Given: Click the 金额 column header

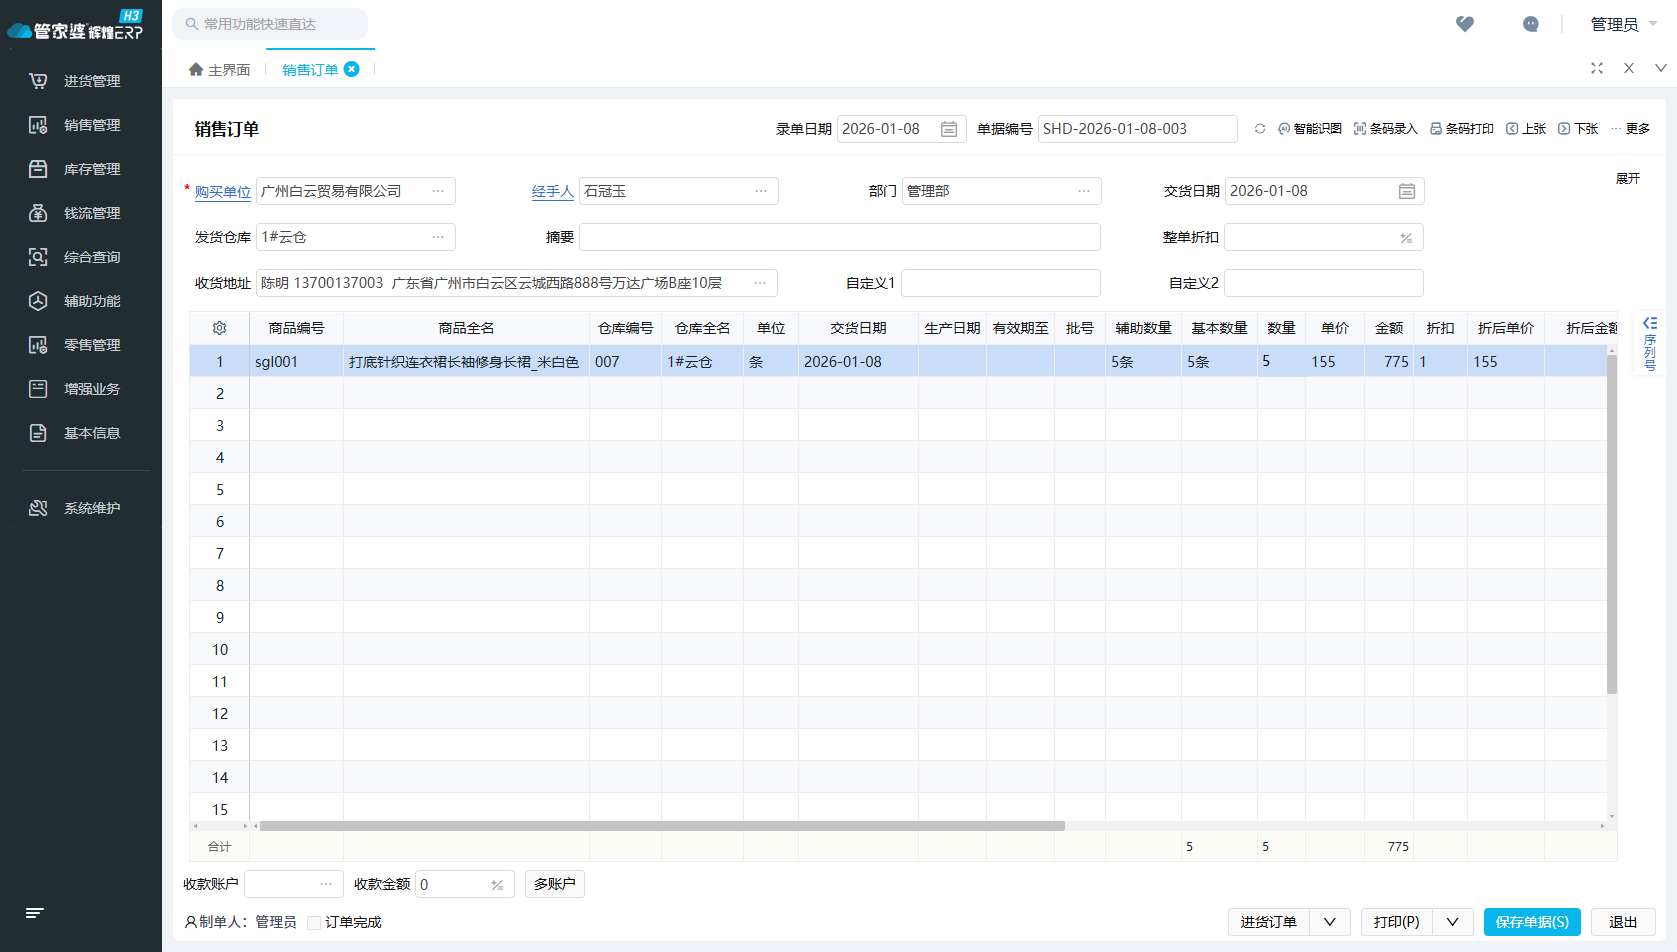Looking at the screenshot, I should (x=1389, y=328).
